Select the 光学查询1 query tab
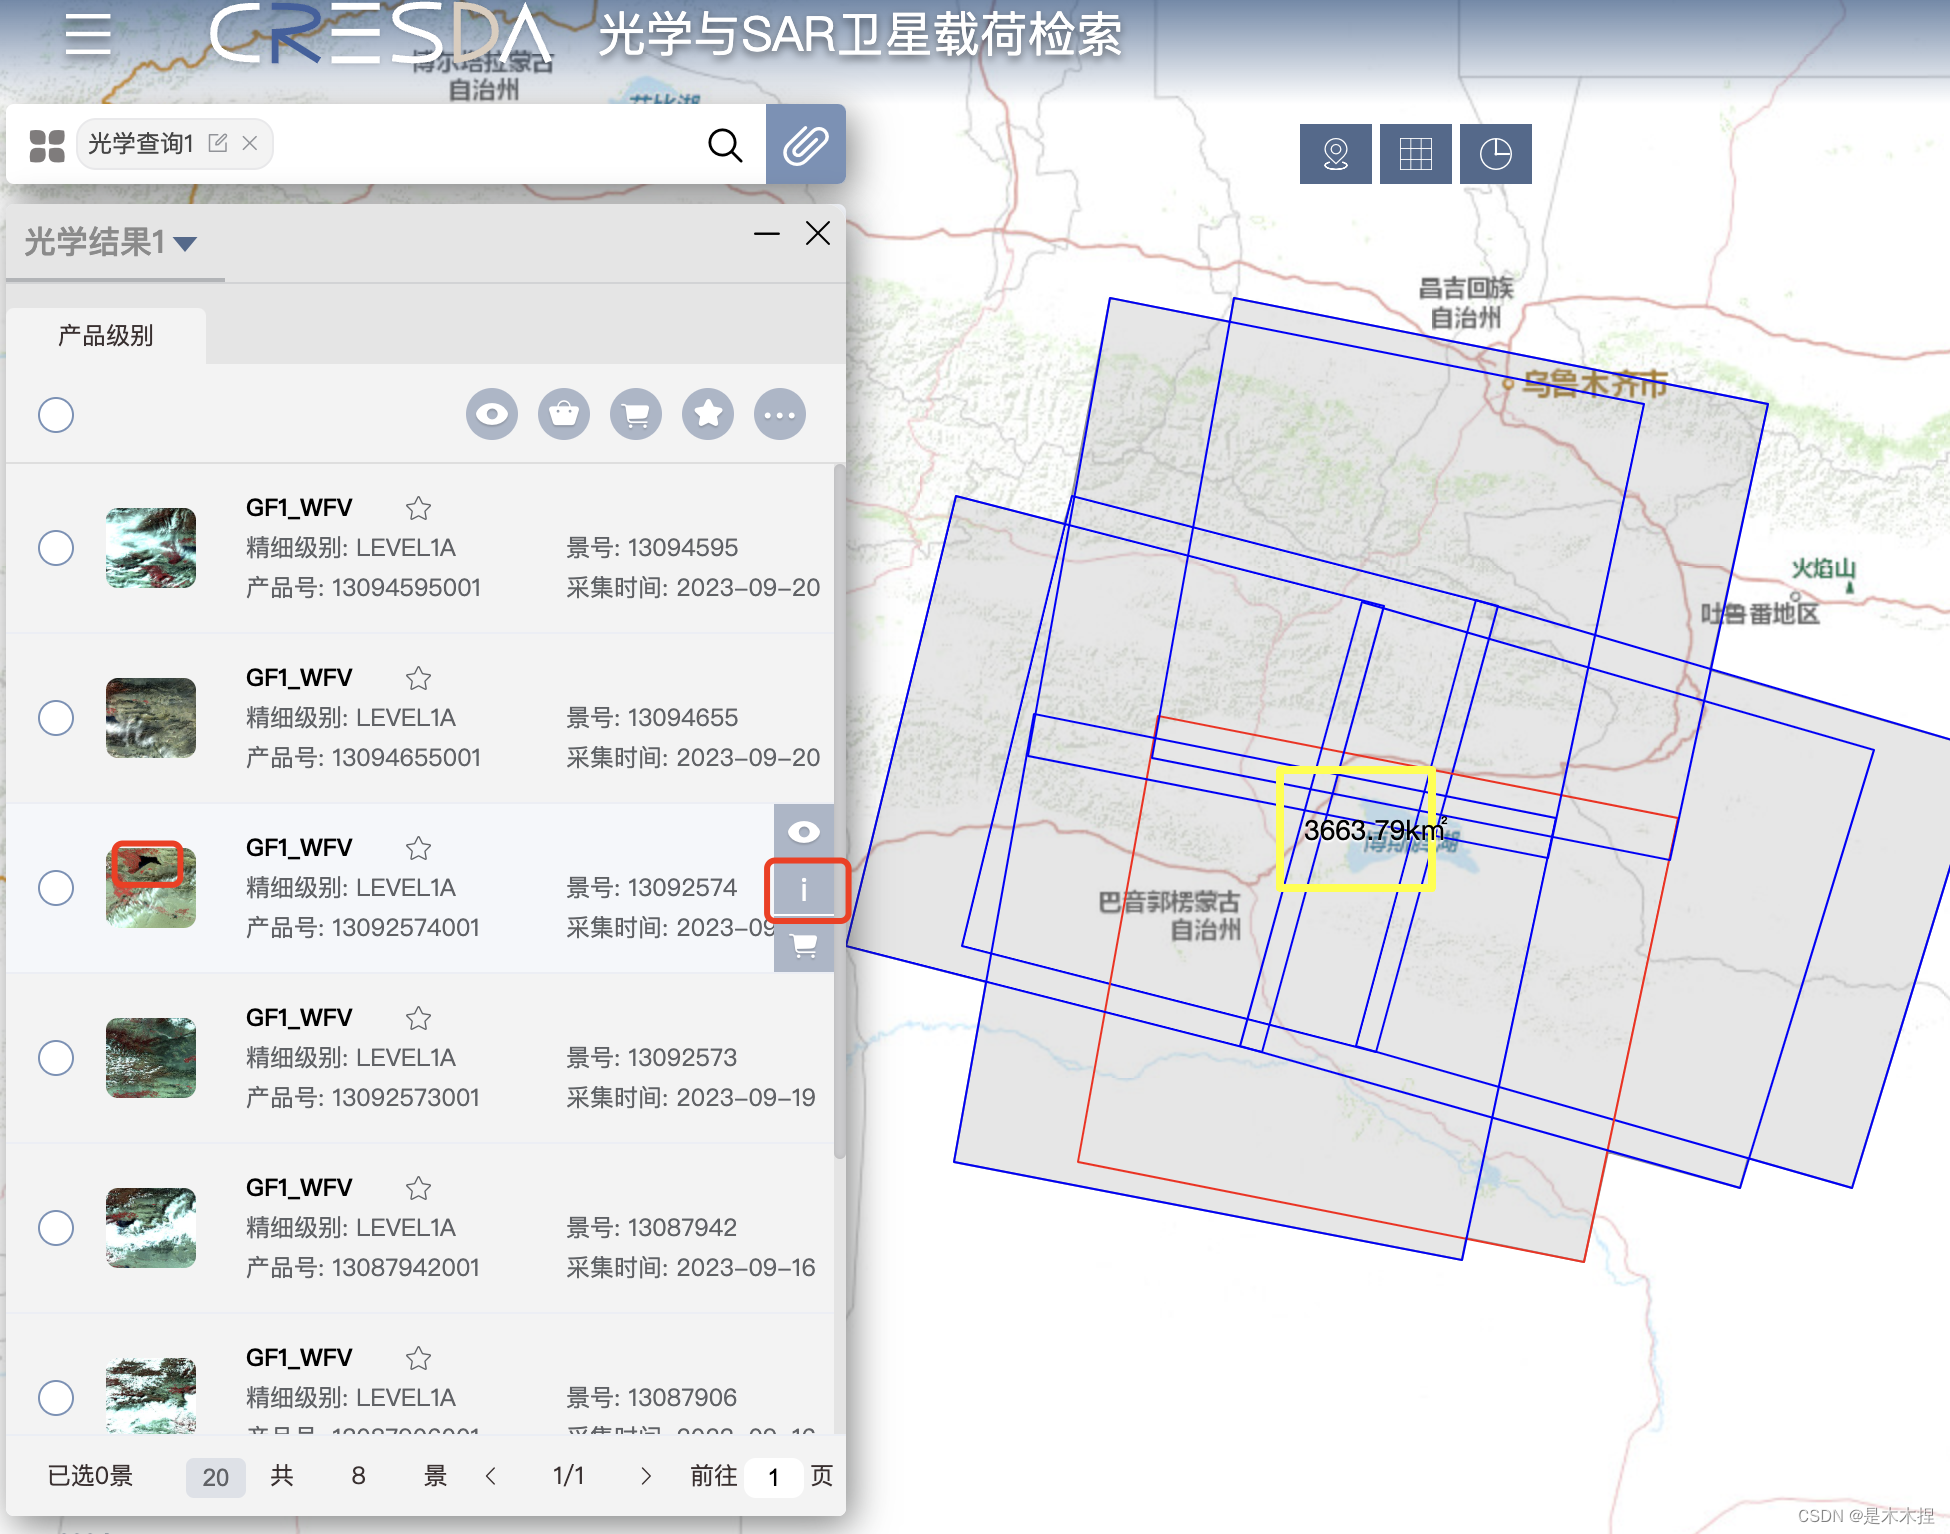Screen dimensions: 1950x1534 tap(141, 144)
